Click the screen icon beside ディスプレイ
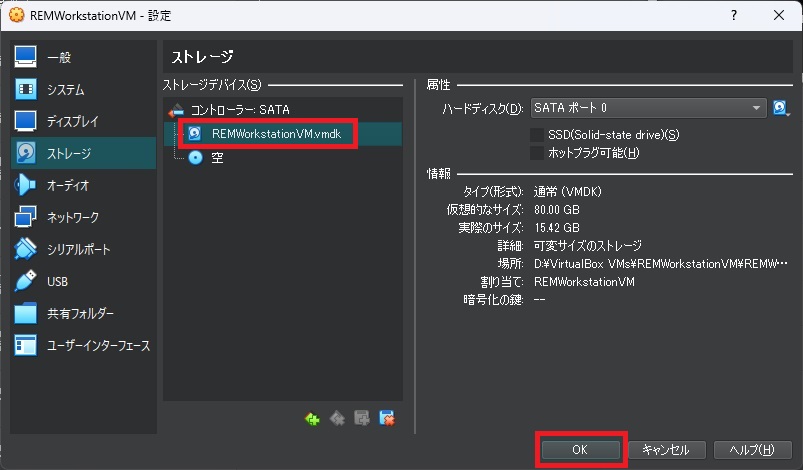 coord(26,121)
